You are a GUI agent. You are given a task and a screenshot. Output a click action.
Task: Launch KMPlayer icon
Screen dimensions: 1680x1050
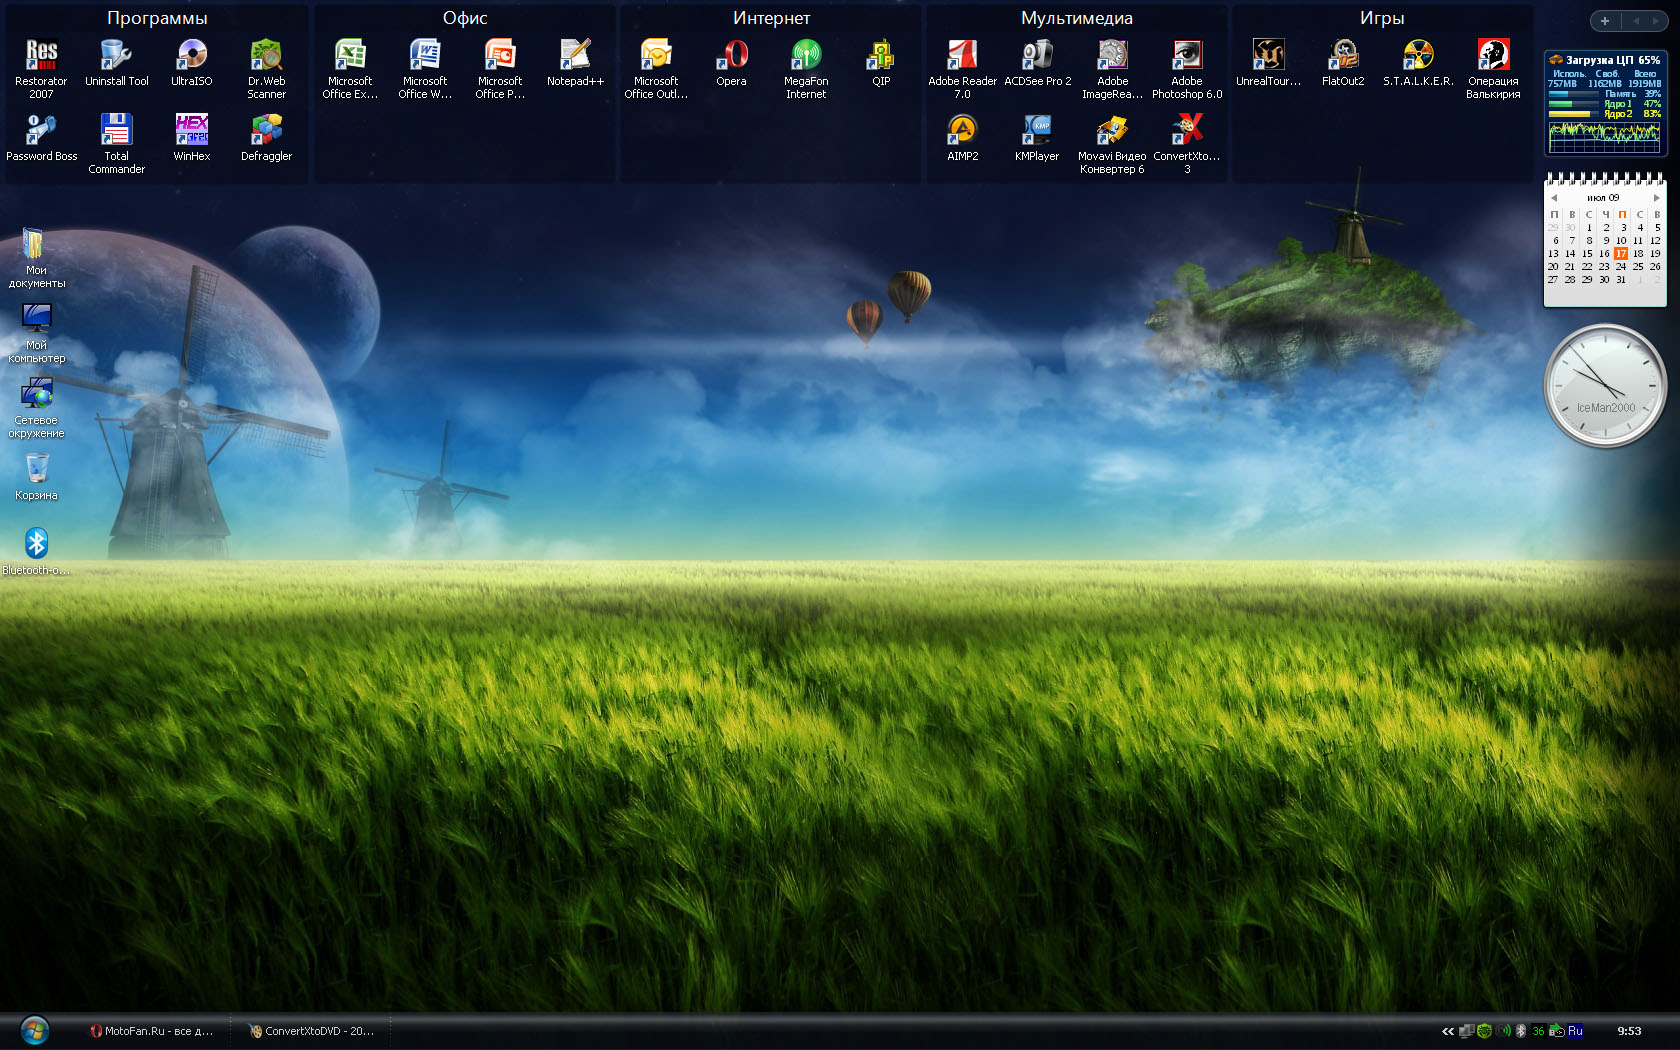click(x=1037, y=137)
